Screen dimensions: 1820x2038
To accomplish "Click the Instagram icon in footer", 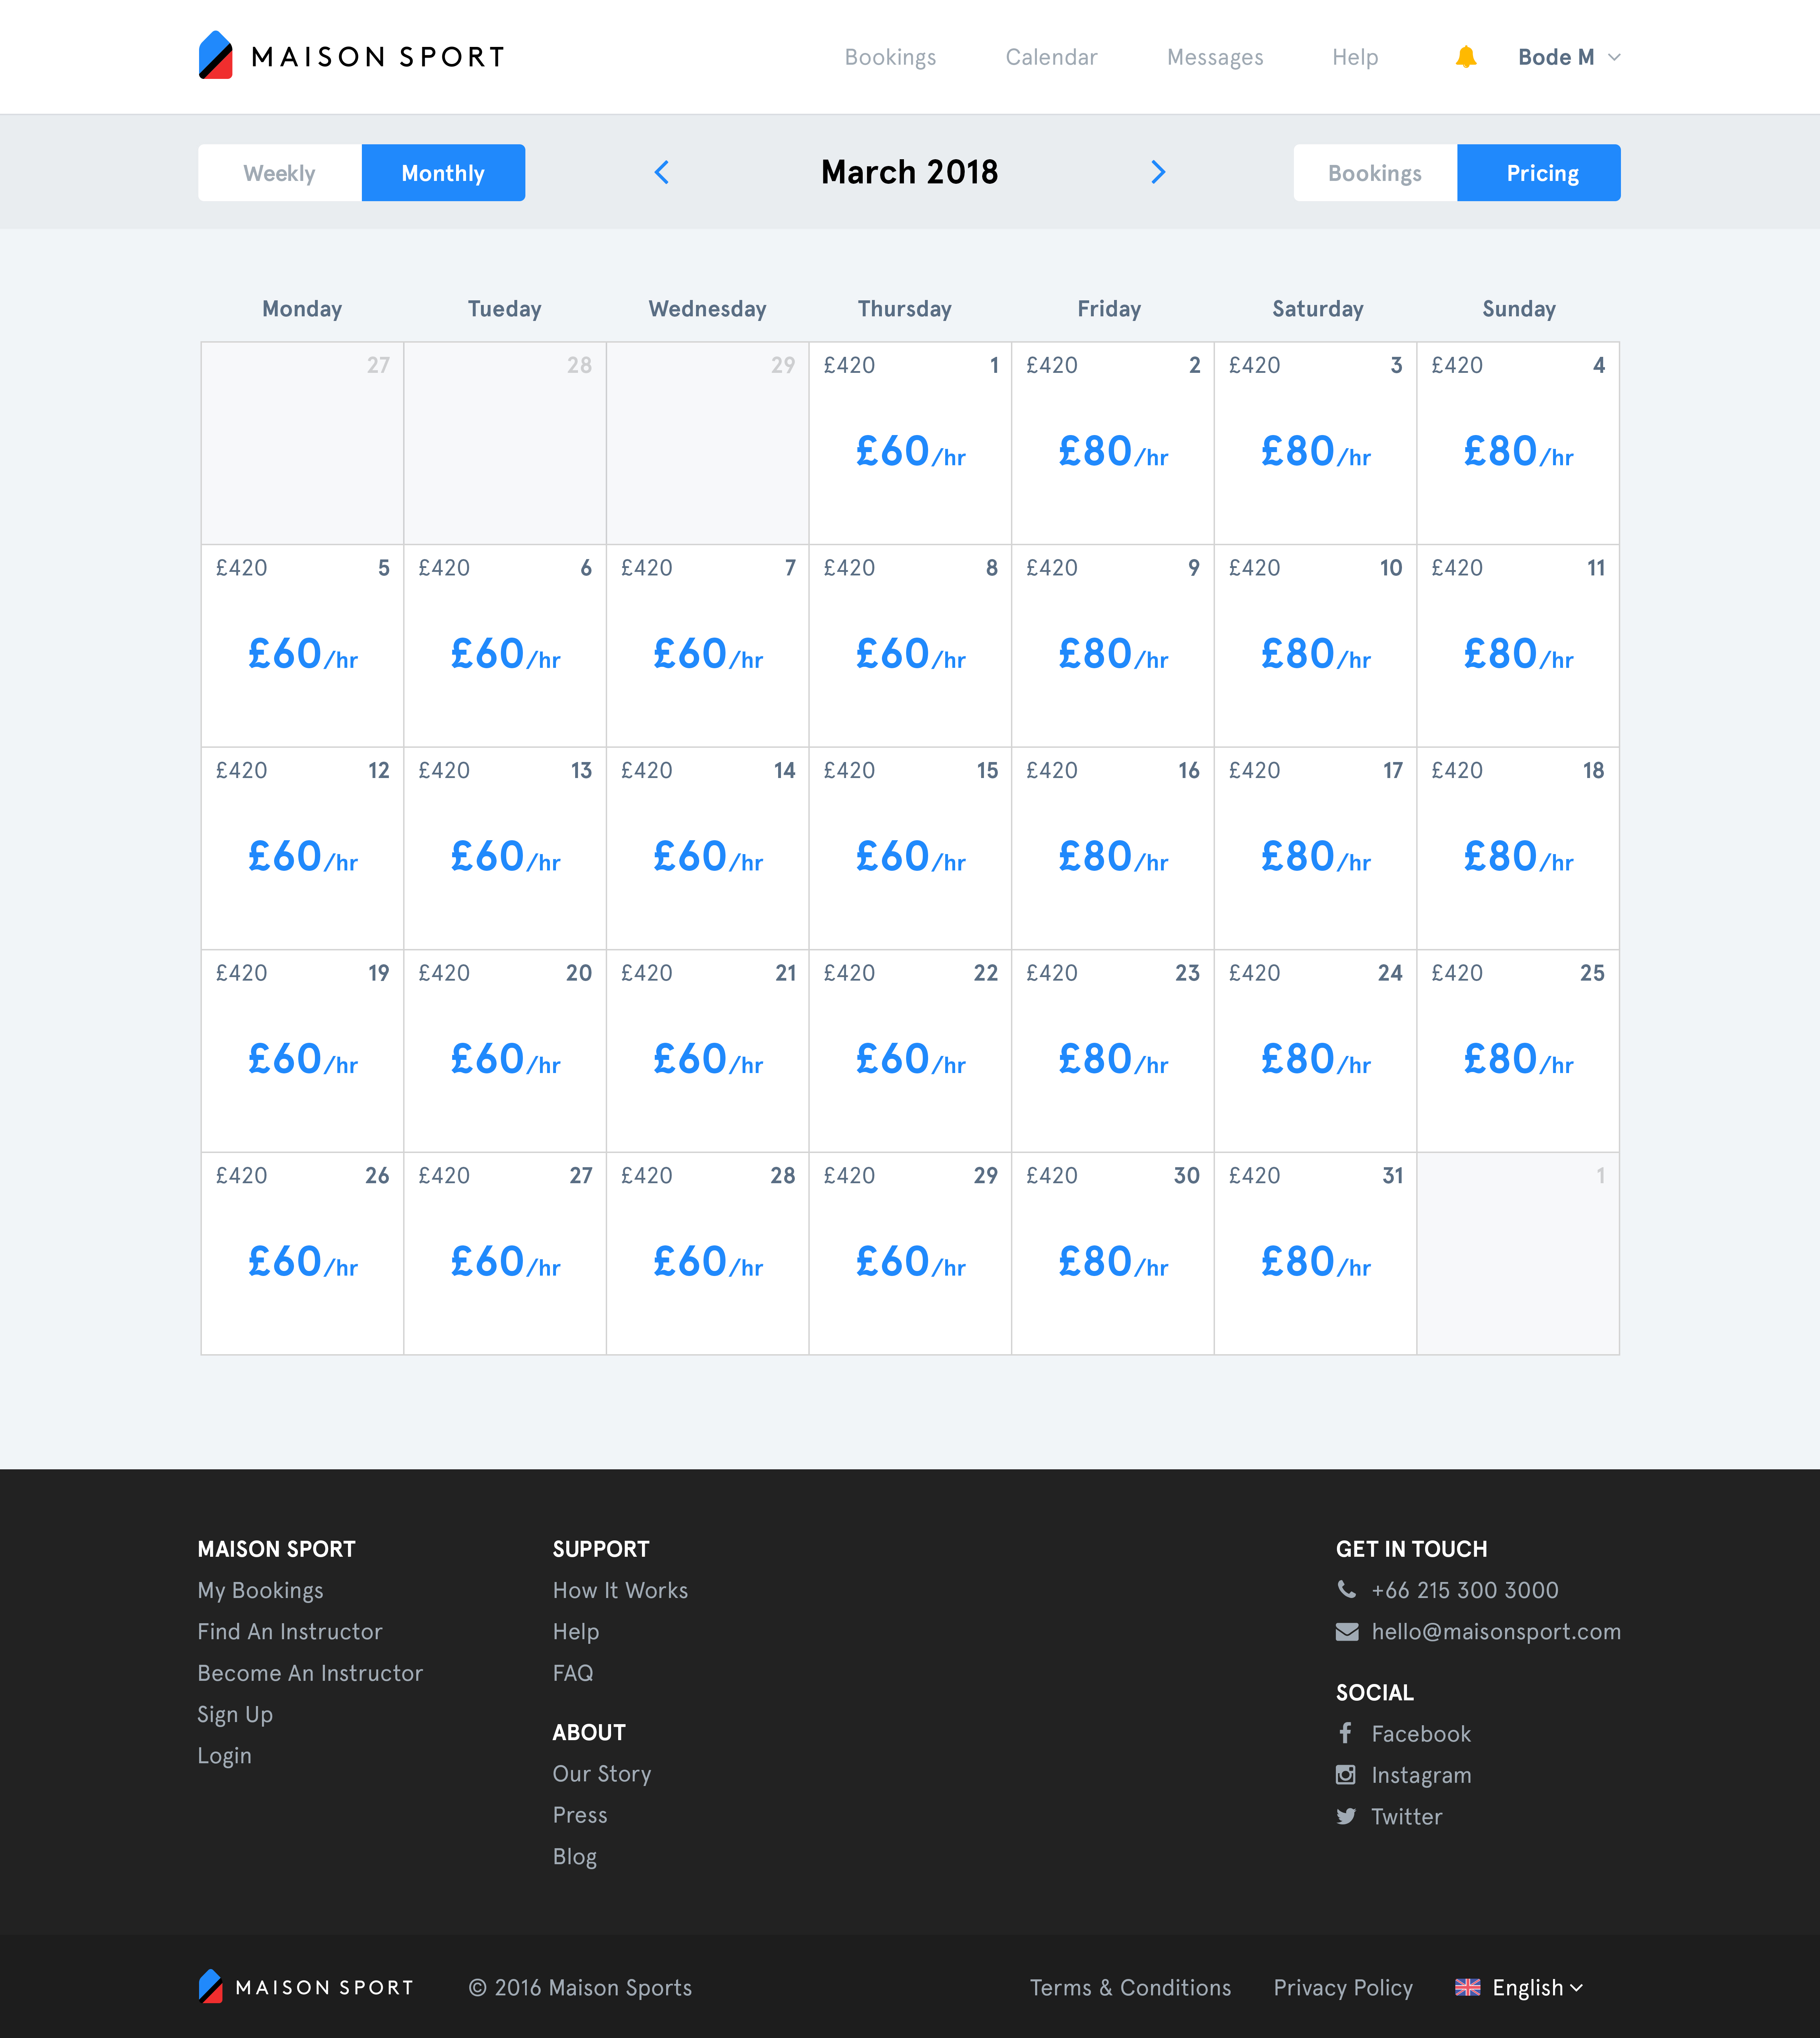I will pos(1346,1775).
